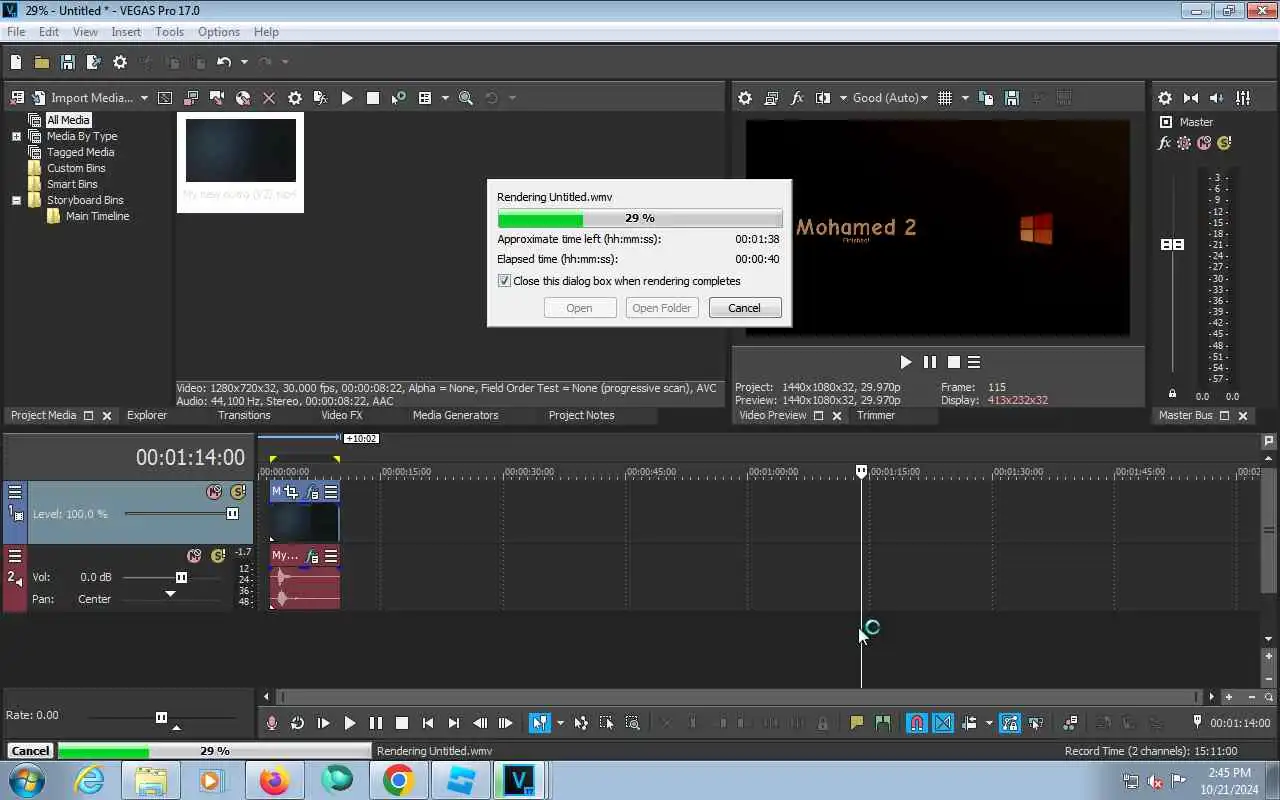This screenshot has height=800, width=1280.
Task: Open the Good (Auto) preview quality dropdown
Action: pyautogui.click(x=890, y=98)
